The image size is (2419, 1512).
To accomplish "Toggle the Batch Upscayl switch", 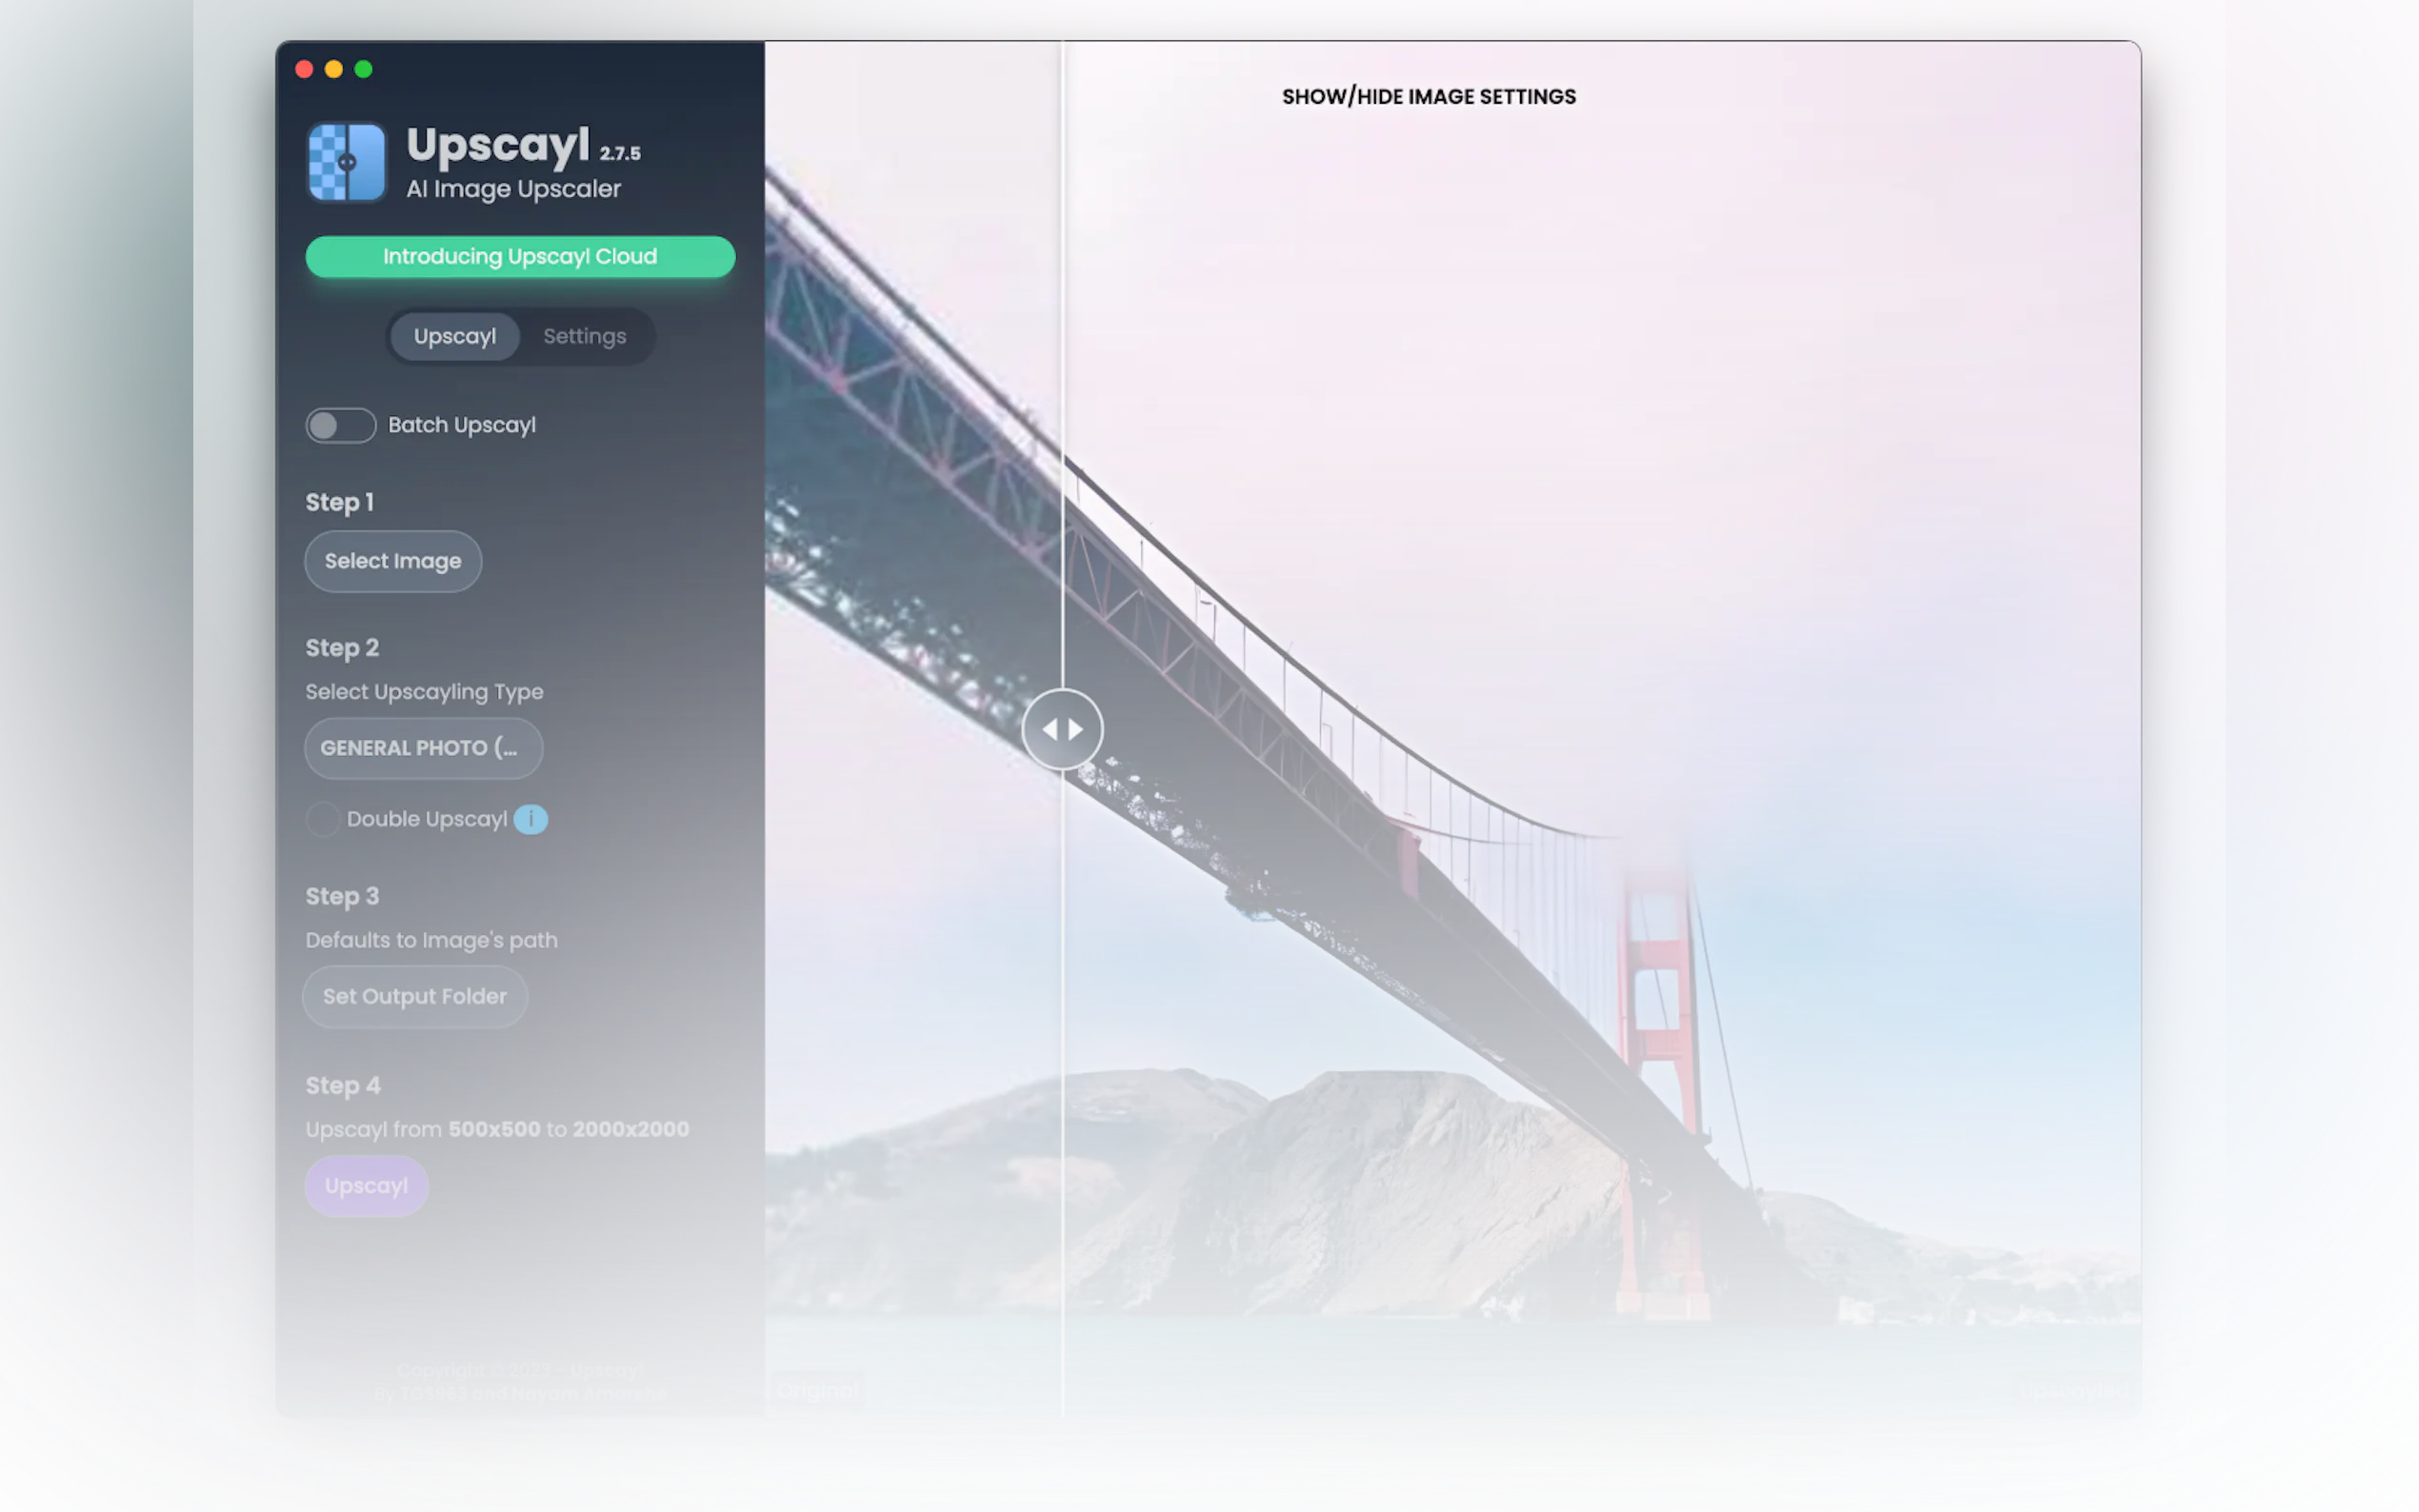I will point(340,425).
